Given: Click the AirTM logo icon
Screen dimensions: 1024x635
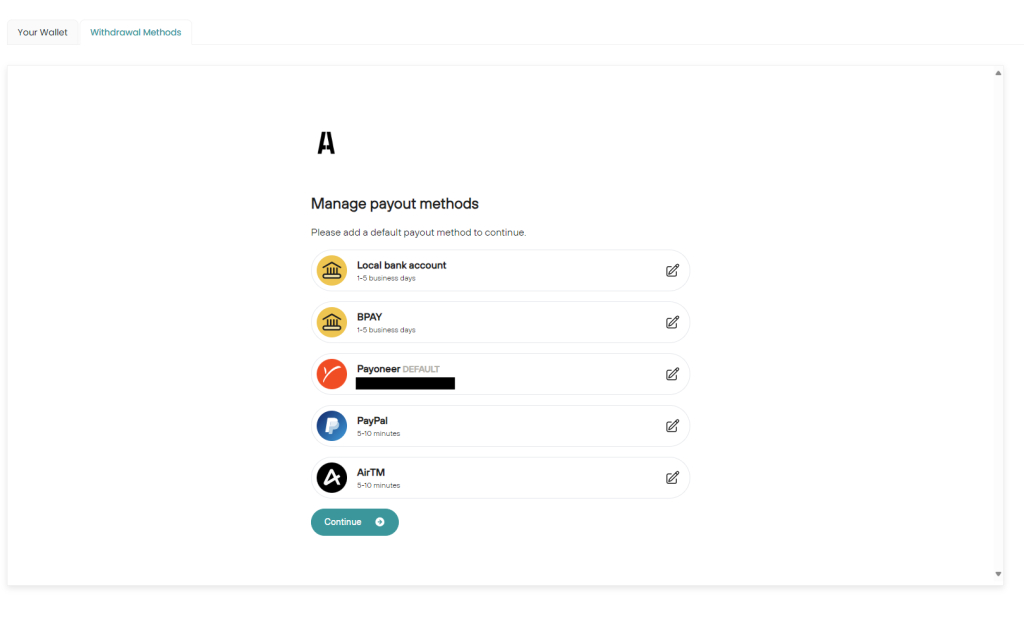Looking at the screenshot, I should click(331, 477).
